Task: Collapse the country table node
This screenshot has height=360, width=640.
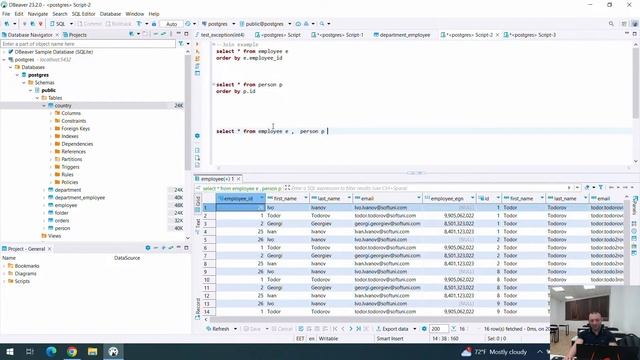Action: [44, 105]
